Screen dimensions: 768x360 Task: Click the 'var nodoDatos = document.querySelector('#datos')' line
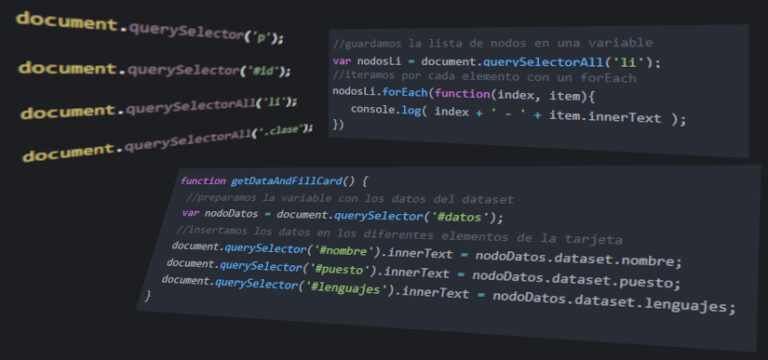click(x=342, y=216)
